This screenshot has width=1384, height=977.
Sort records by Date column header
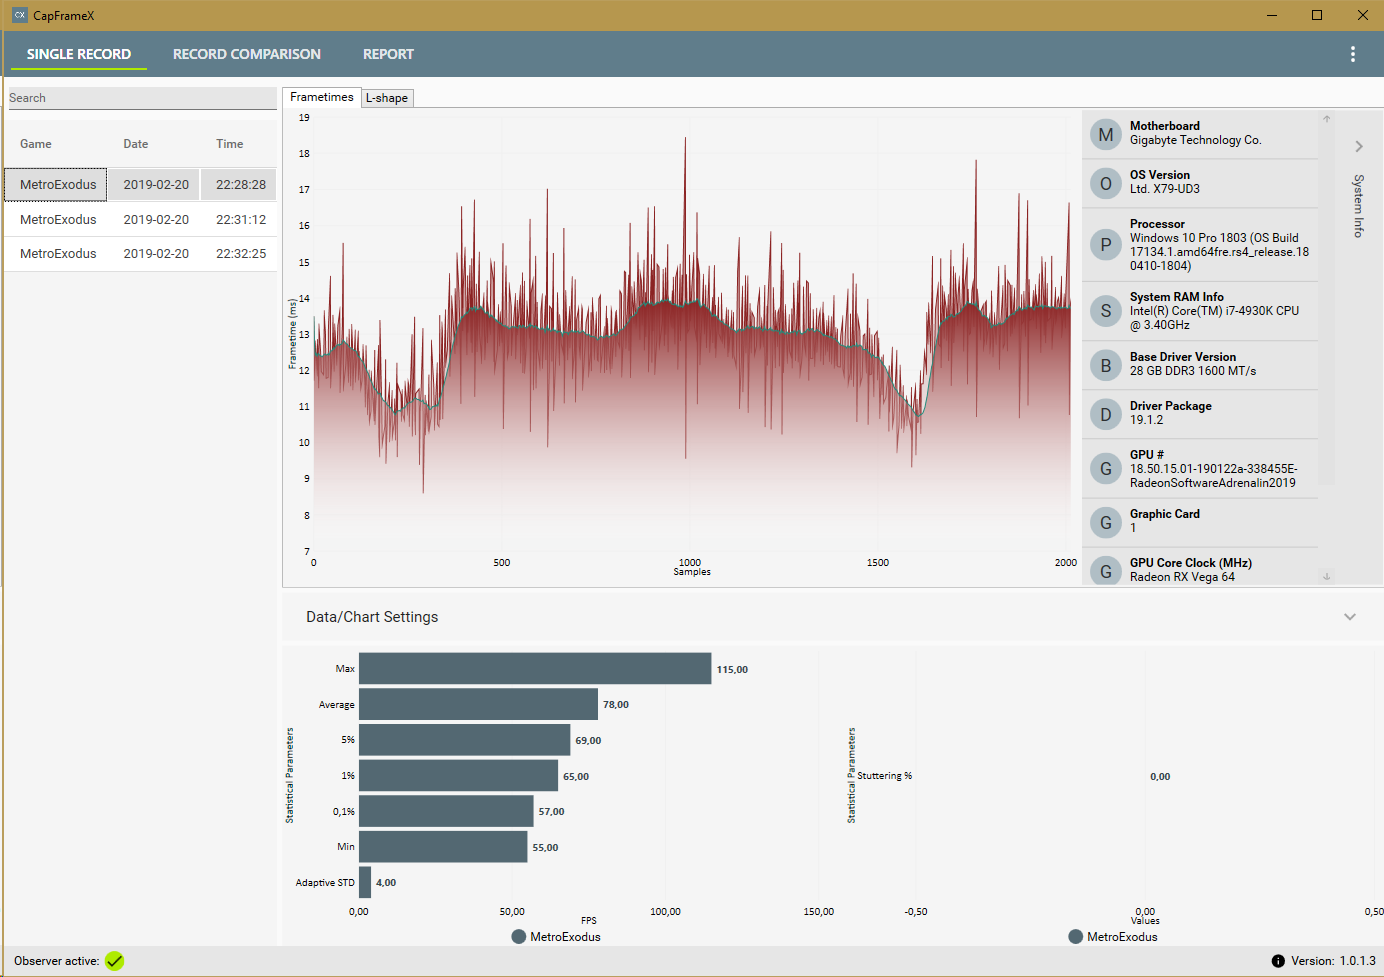pyautogui.click(x=136, y=144)
